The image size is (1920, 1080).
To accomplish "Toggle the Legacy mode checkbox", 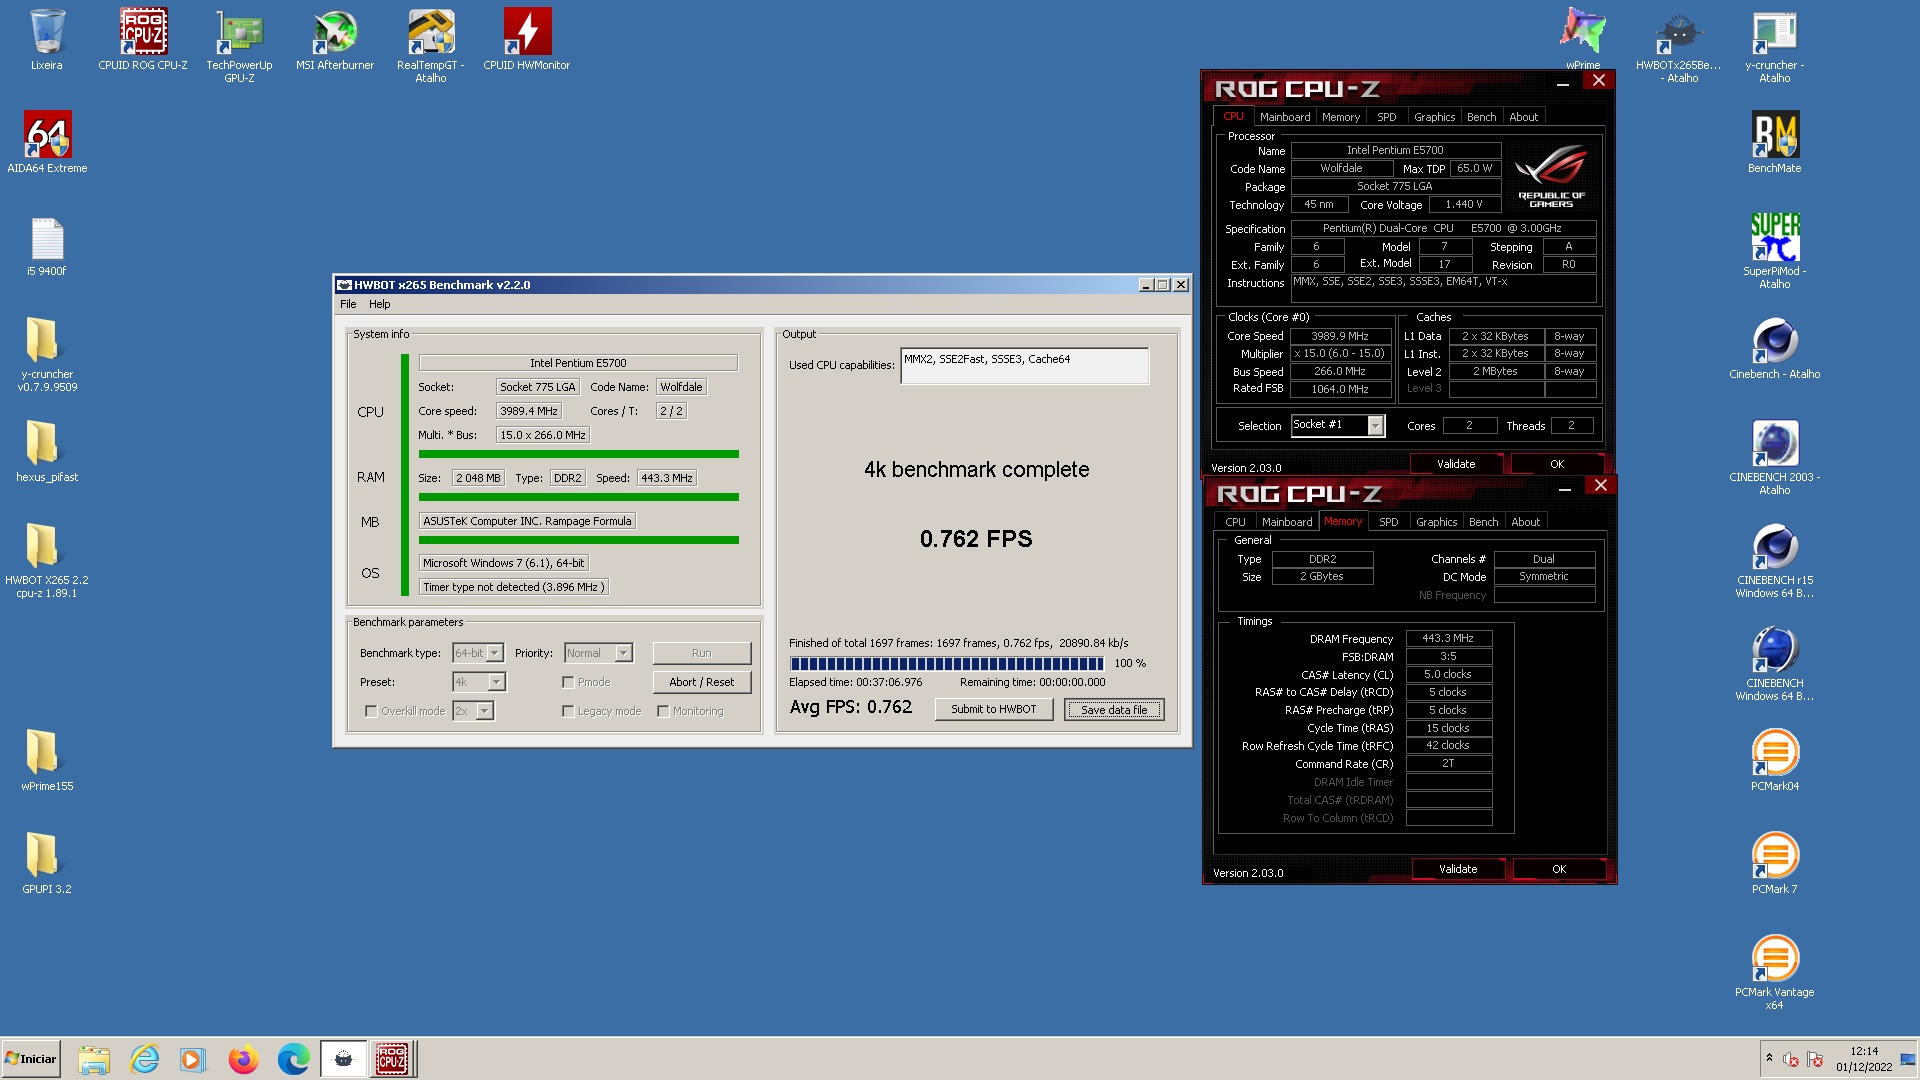I will 568,712.
